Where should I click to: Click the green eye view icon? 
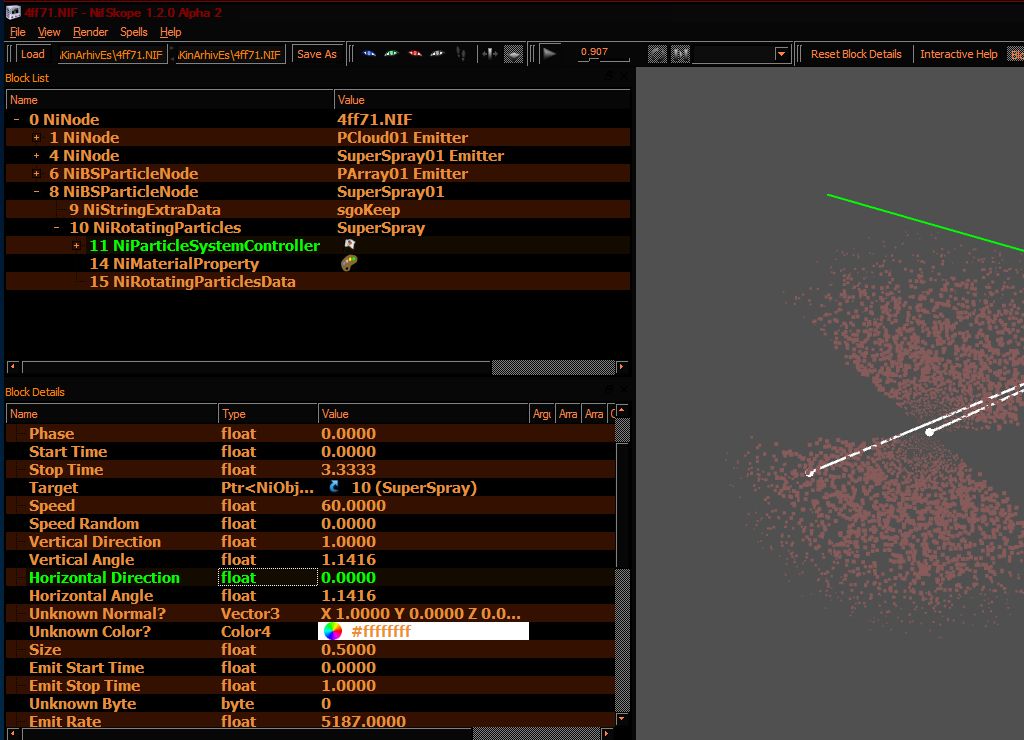[392, 54]
